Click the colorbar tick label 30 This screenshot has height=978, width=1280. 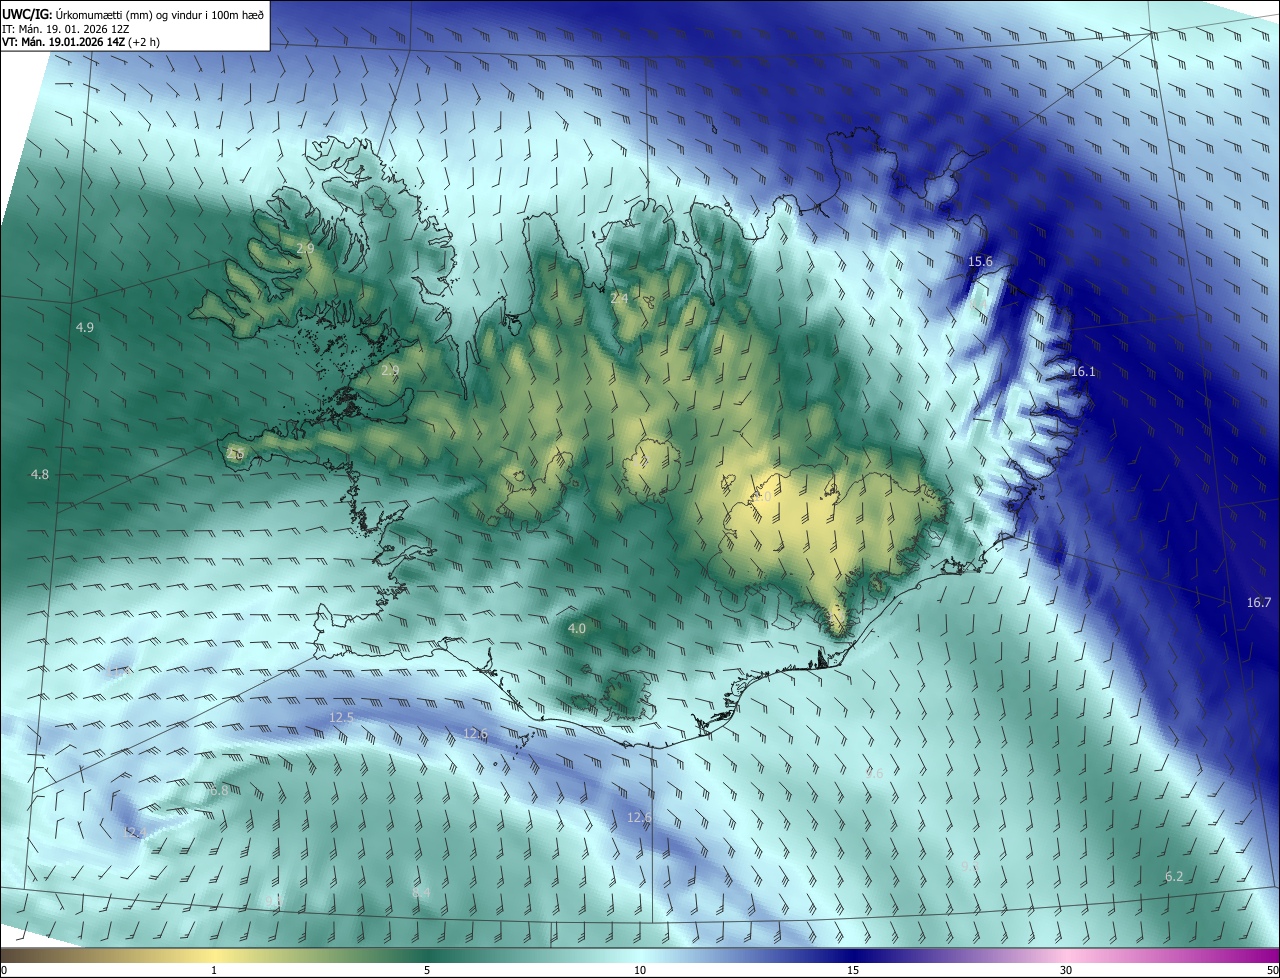(1066, 970)
